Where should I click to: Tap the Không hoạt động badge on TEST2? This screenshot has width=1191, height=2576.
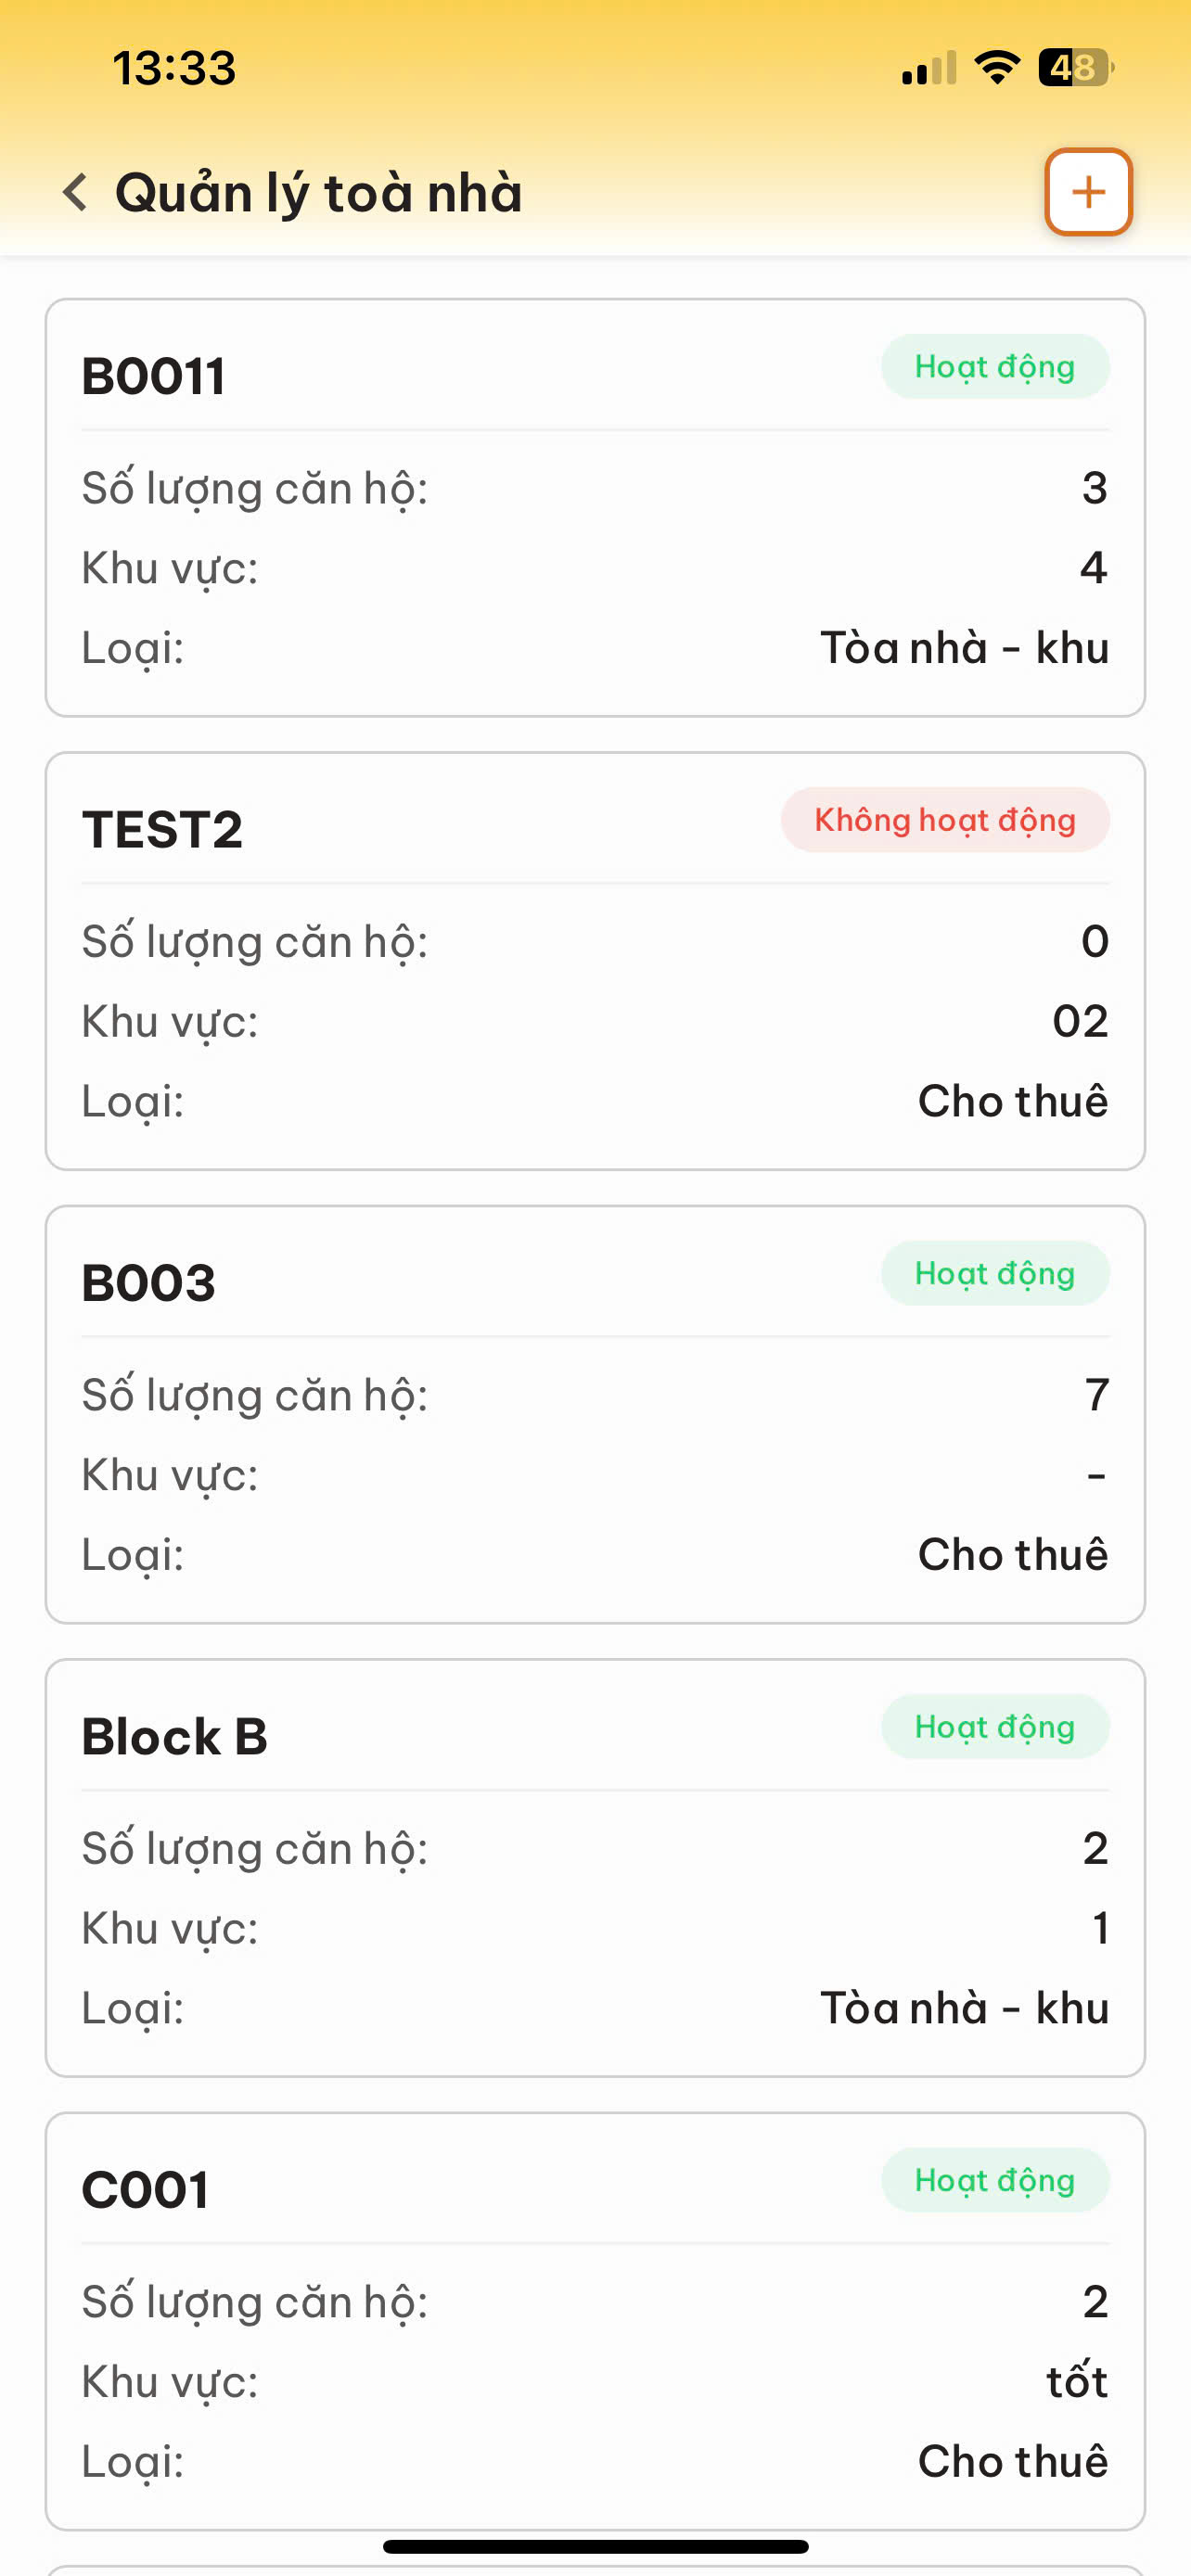coord(944,820)
